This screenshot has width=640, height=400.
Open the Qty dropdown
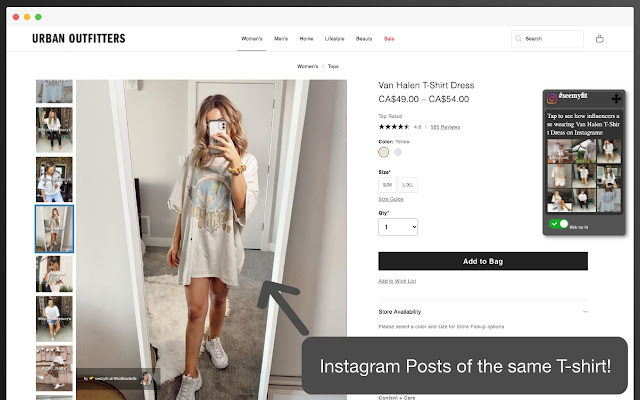[x=398, y=227]
